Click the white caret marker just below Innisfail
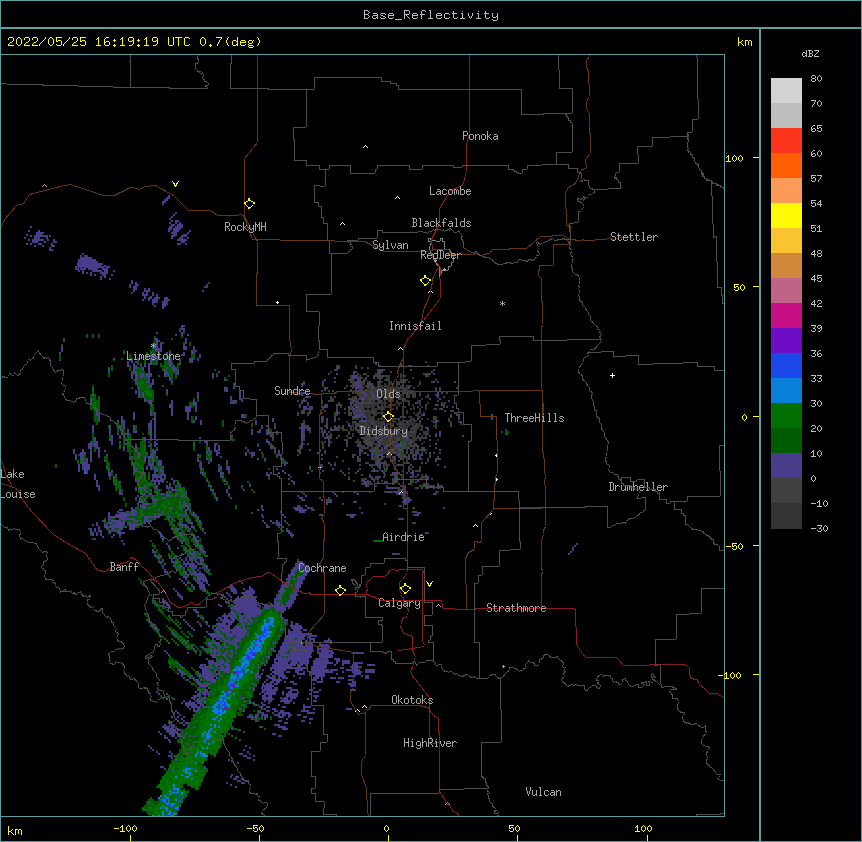 click(400, 348)
